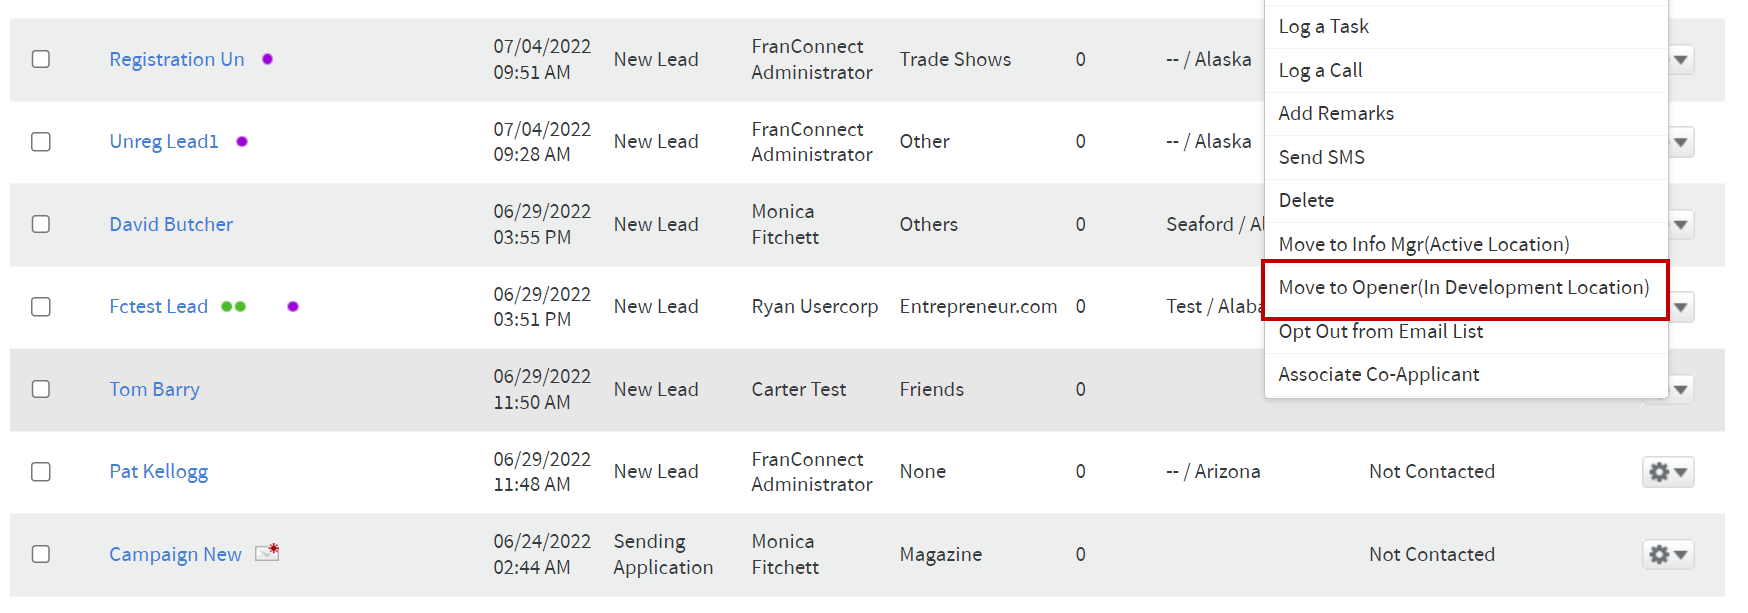The width and height of the screenshot is (1748, 613).
Task: Tick the checkbox for Registration Un row
Action: tap(41, 59)
